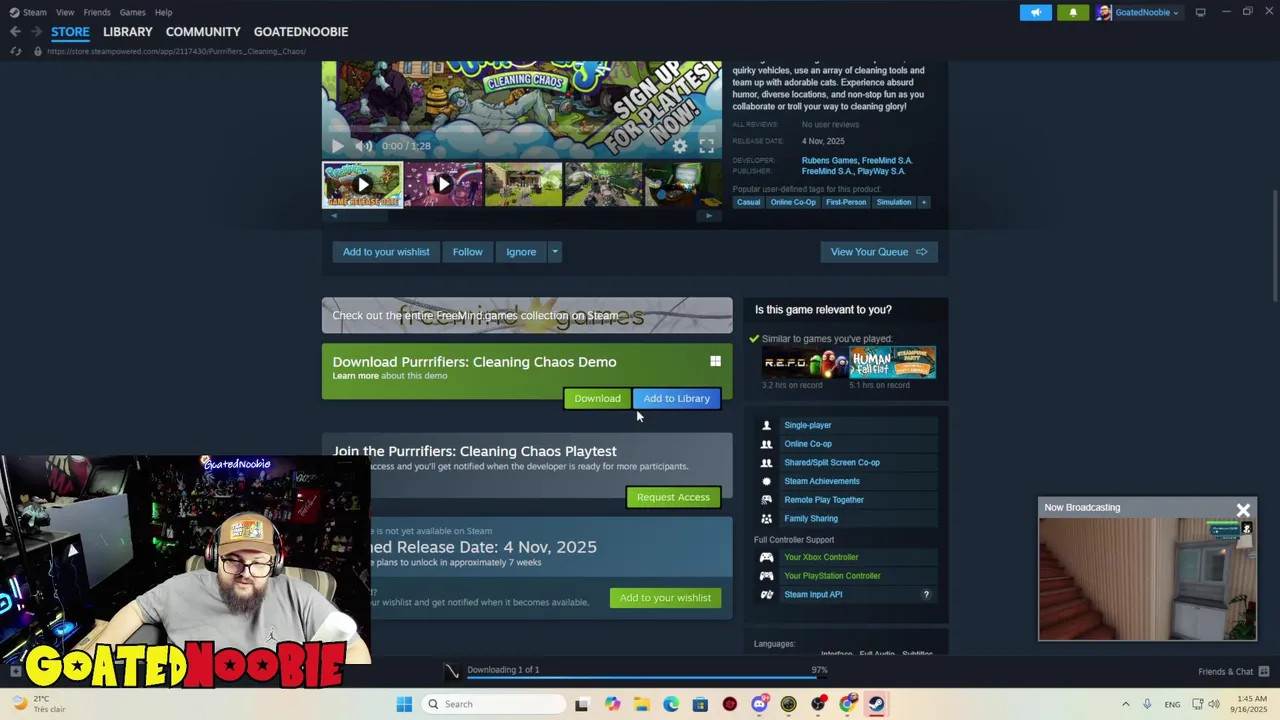This screenshot has height=720, width=1280.
Task: Switch to the STORE tab
Action: (70, 32)
